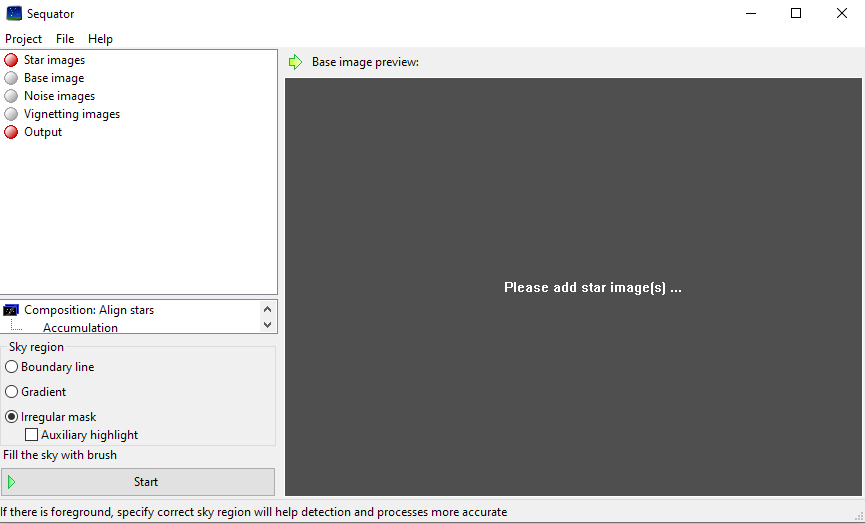Click the Composition: Align stars entry
The image size is (865, 524).
(89, 310)
